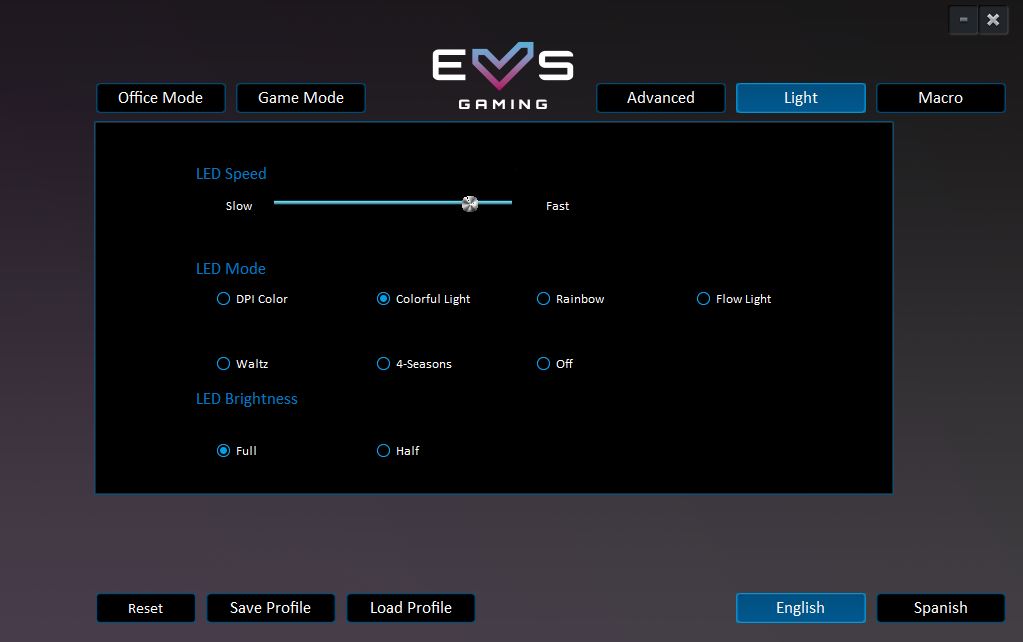Switch language to English

point(801,608)
